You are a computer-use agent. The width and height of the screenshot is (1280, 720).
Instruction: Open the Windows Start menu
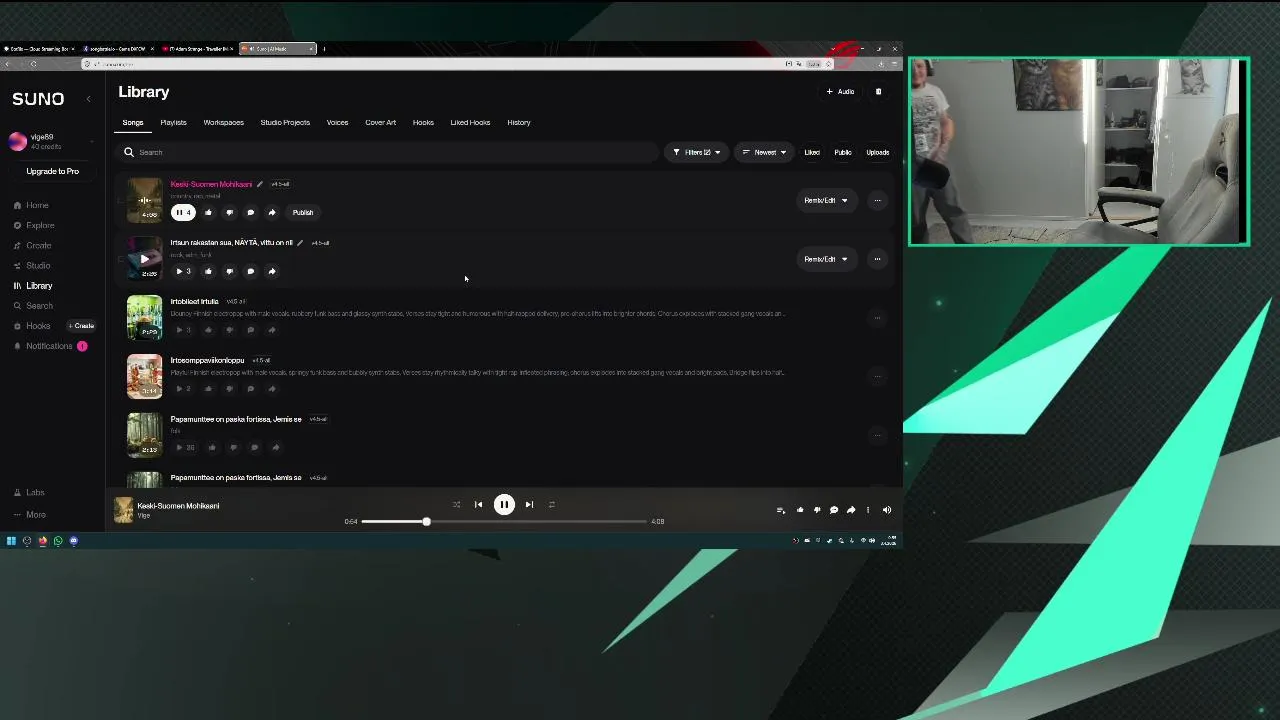click(11, 541)
